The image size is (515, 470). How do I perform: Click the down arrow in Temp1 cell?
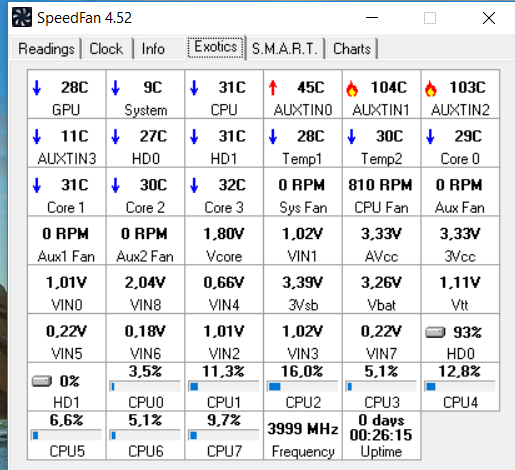tap(273, 137)
